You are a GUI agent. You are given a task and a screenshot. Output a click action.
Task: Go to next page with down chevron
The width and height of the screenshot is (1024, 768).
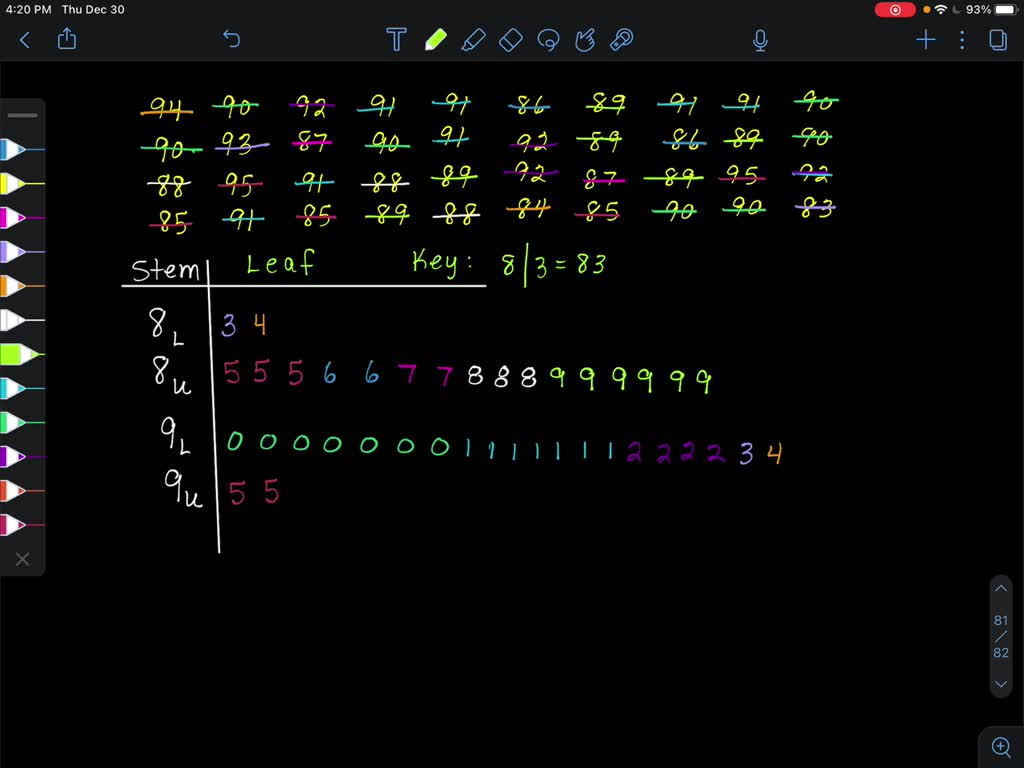1001,685
